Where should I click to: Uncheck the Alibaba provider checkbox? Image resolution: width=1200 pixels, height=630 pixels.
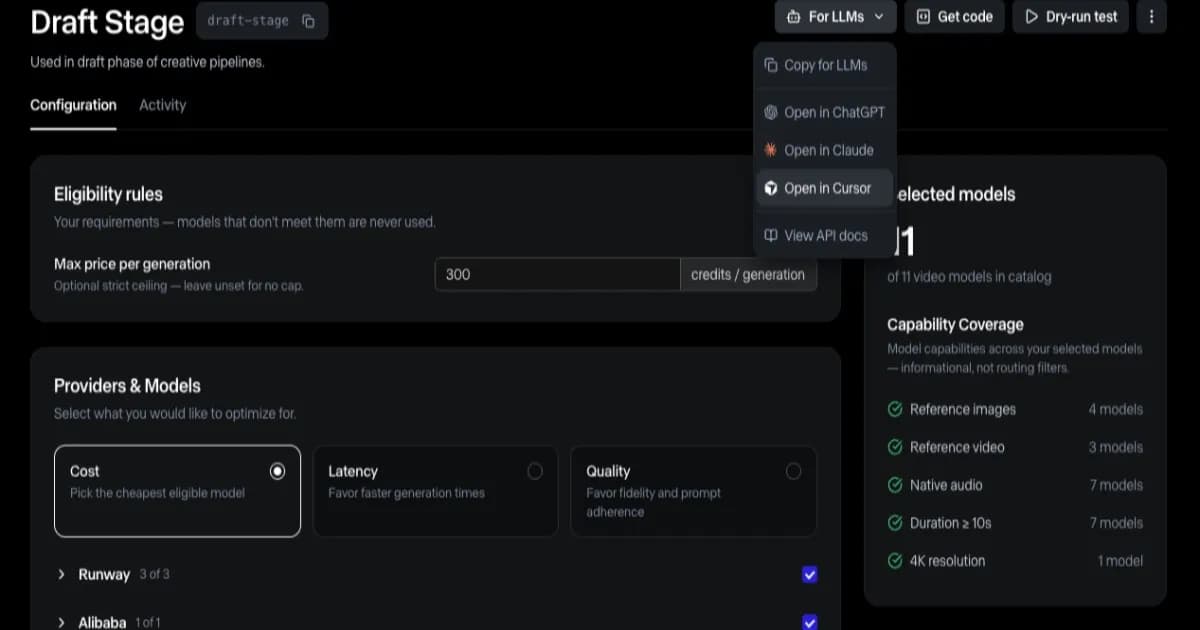click(810, 622)
